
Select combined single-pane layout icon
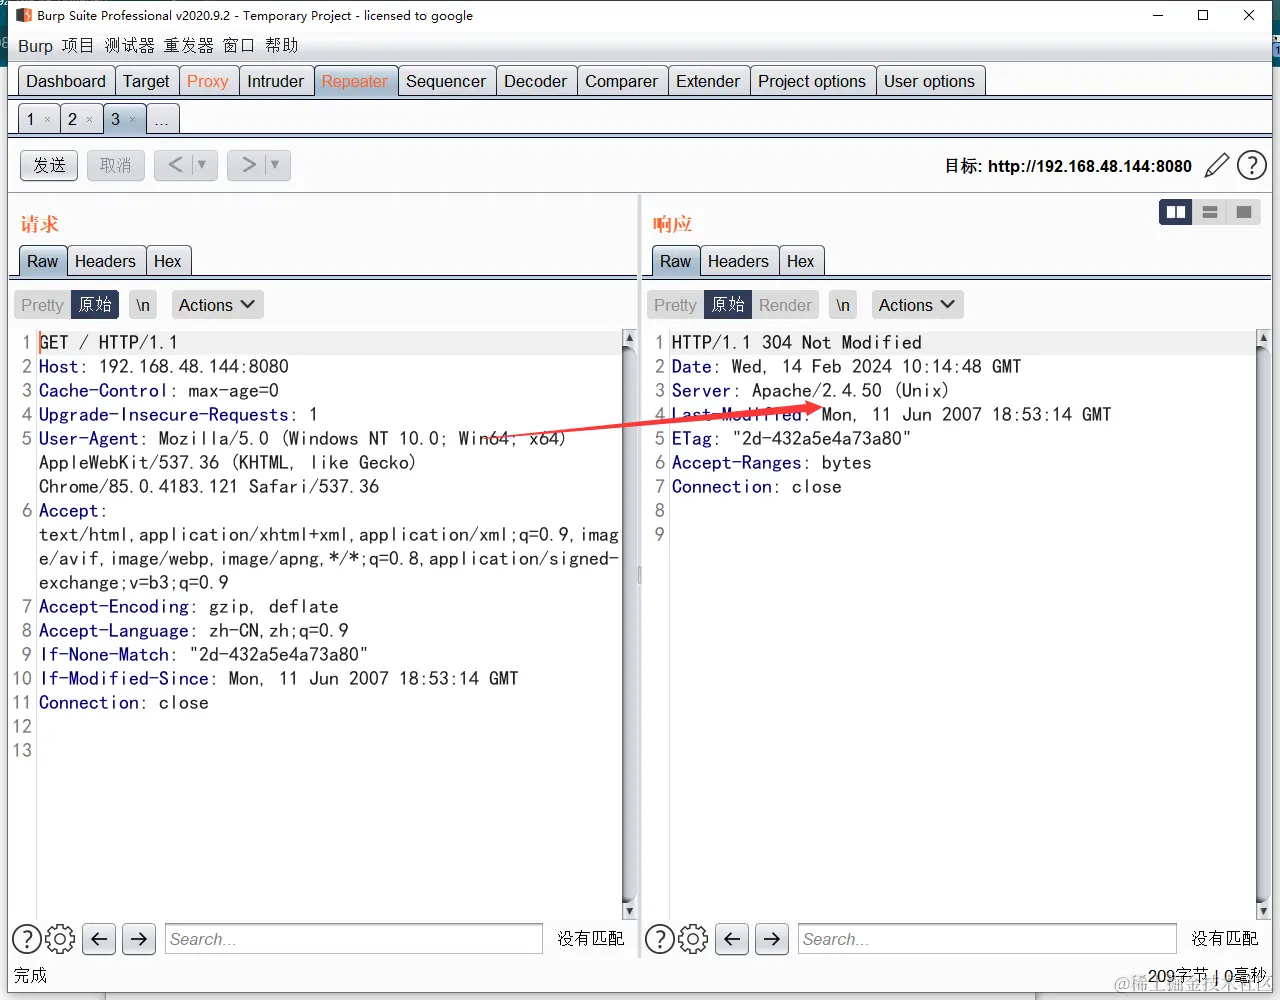[x=1244, y=212]
